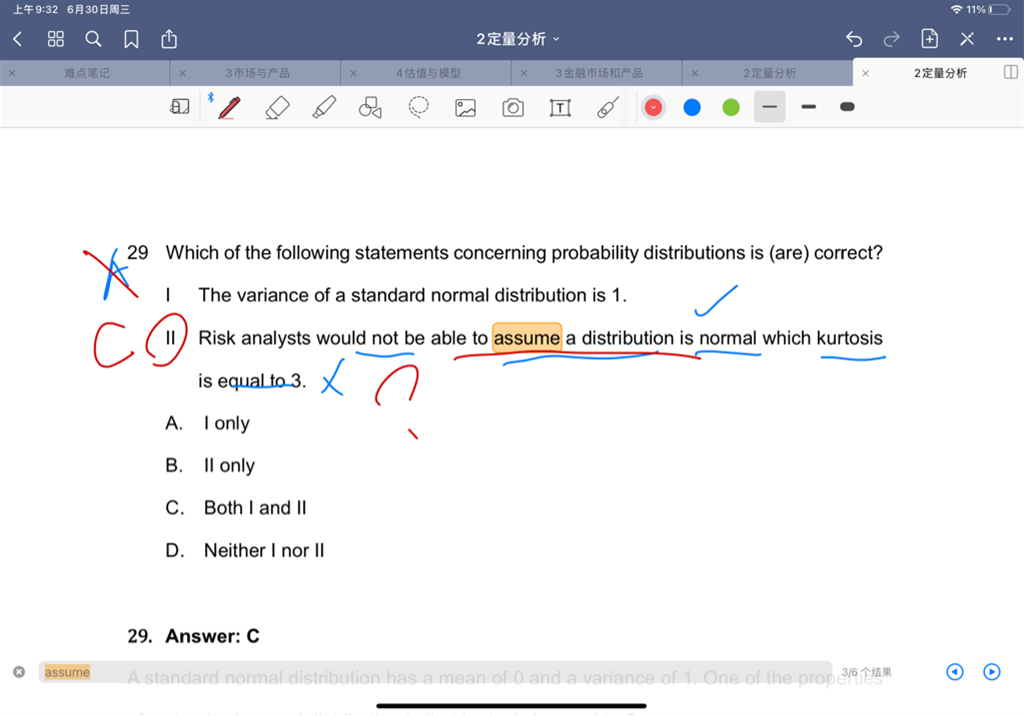Go back with the left chevron
Screen dimensions: 1024x716
[18, 39]
